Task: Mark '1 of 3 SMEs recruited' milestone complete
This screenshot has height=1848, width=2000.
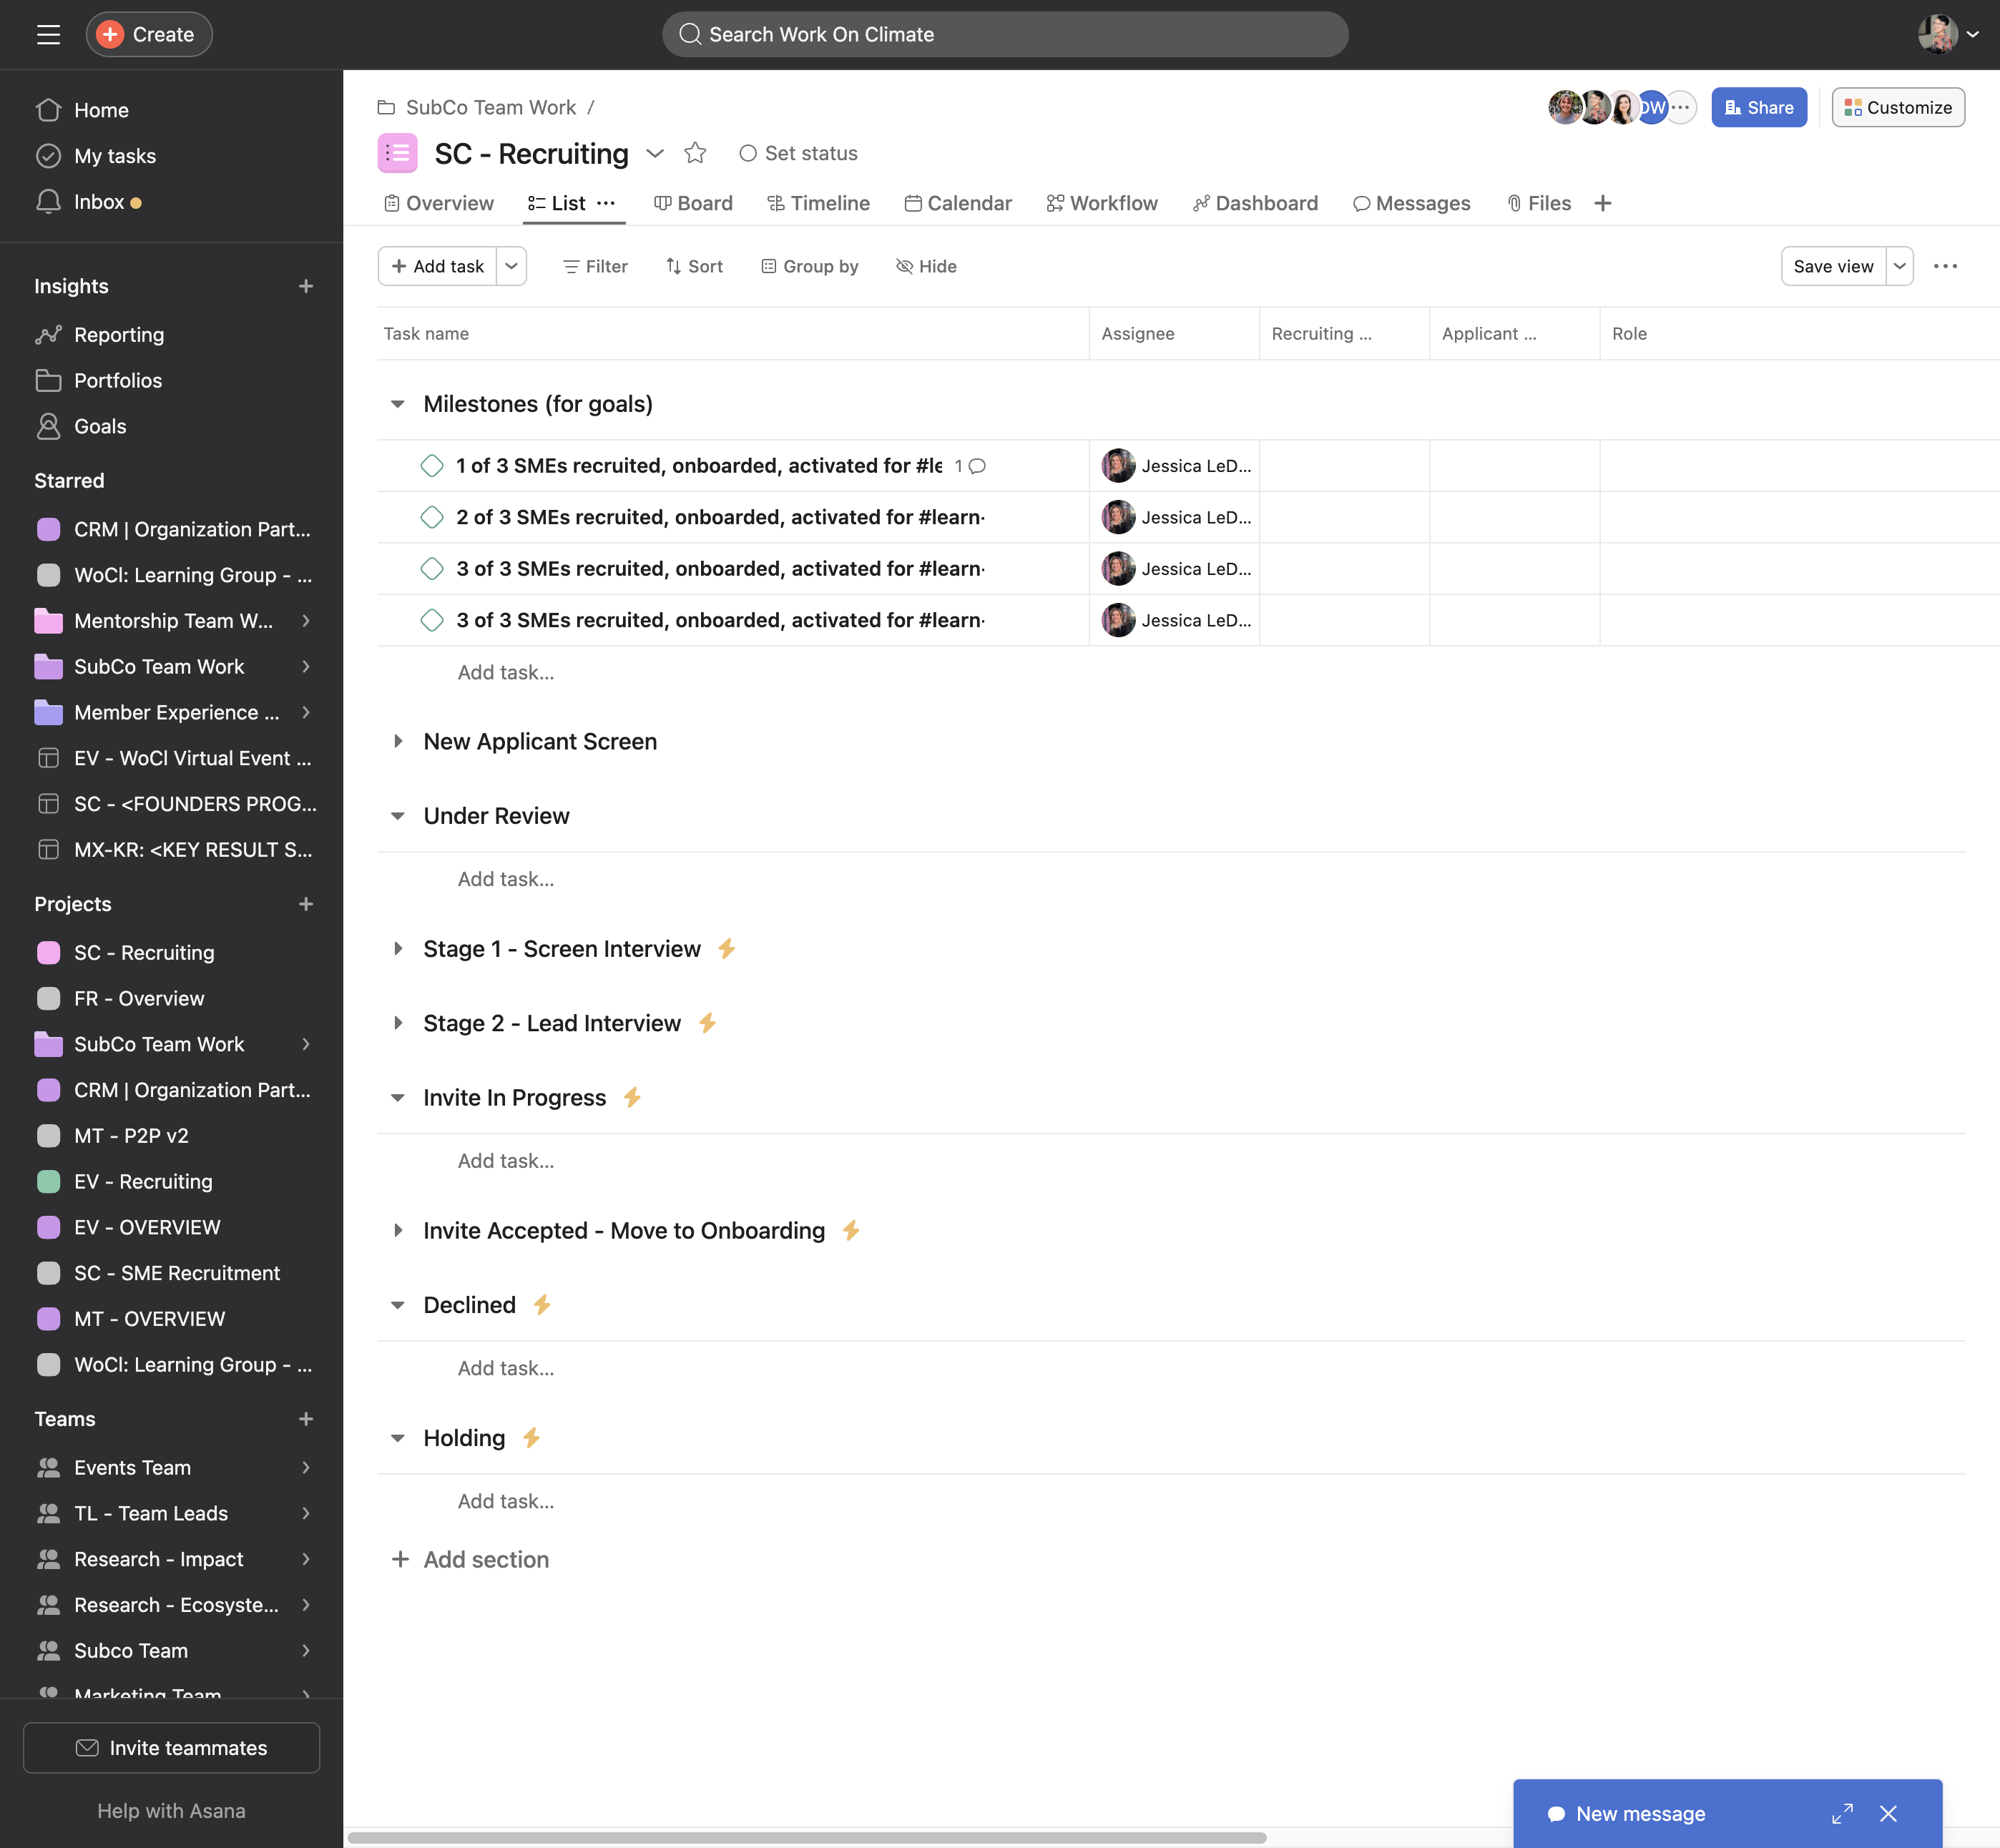Action: point(432,466)
